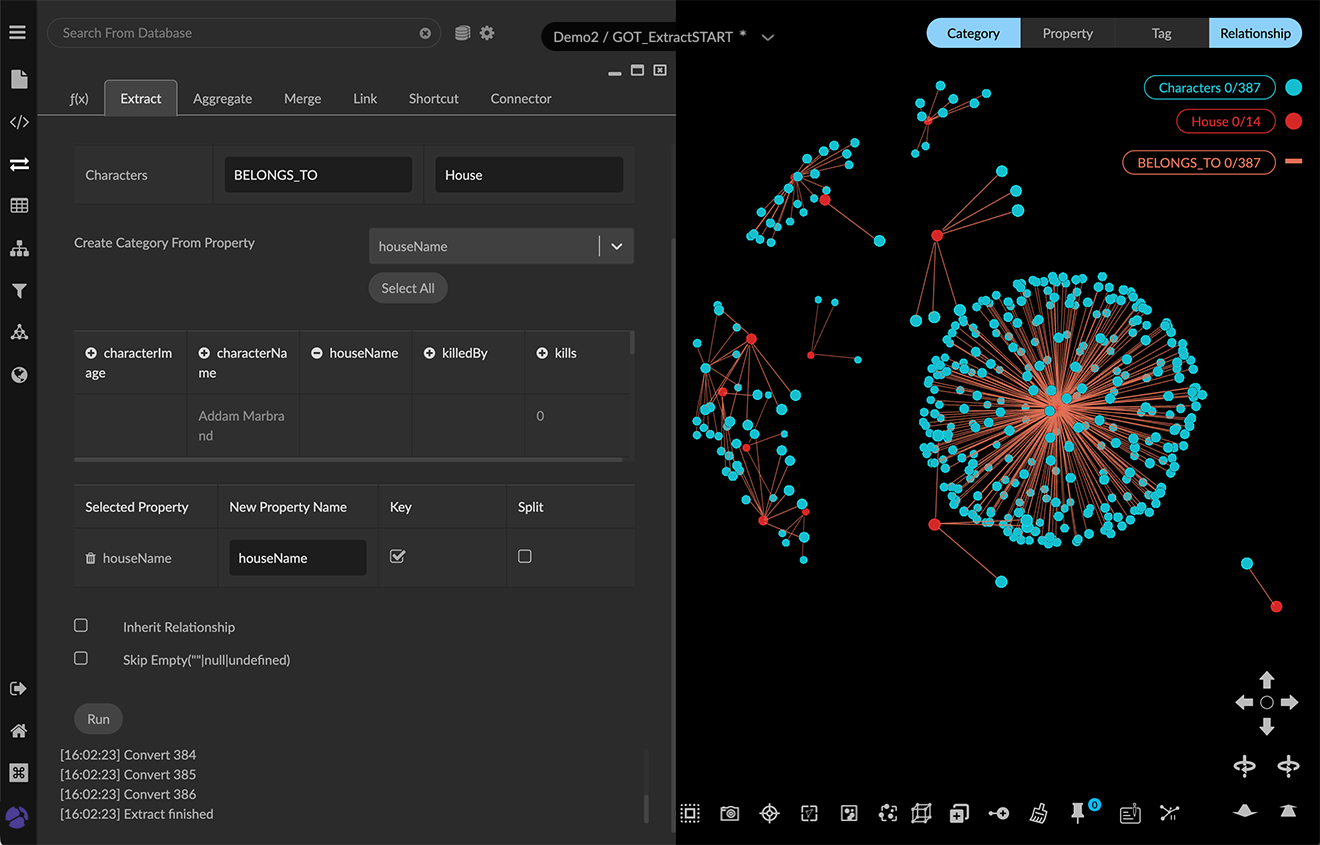Viewport: 1320px width, 845px height.
Task: Click the broom clear icon in bottom toolbar
Action: pyautogui.click(x=1039, y=814)
